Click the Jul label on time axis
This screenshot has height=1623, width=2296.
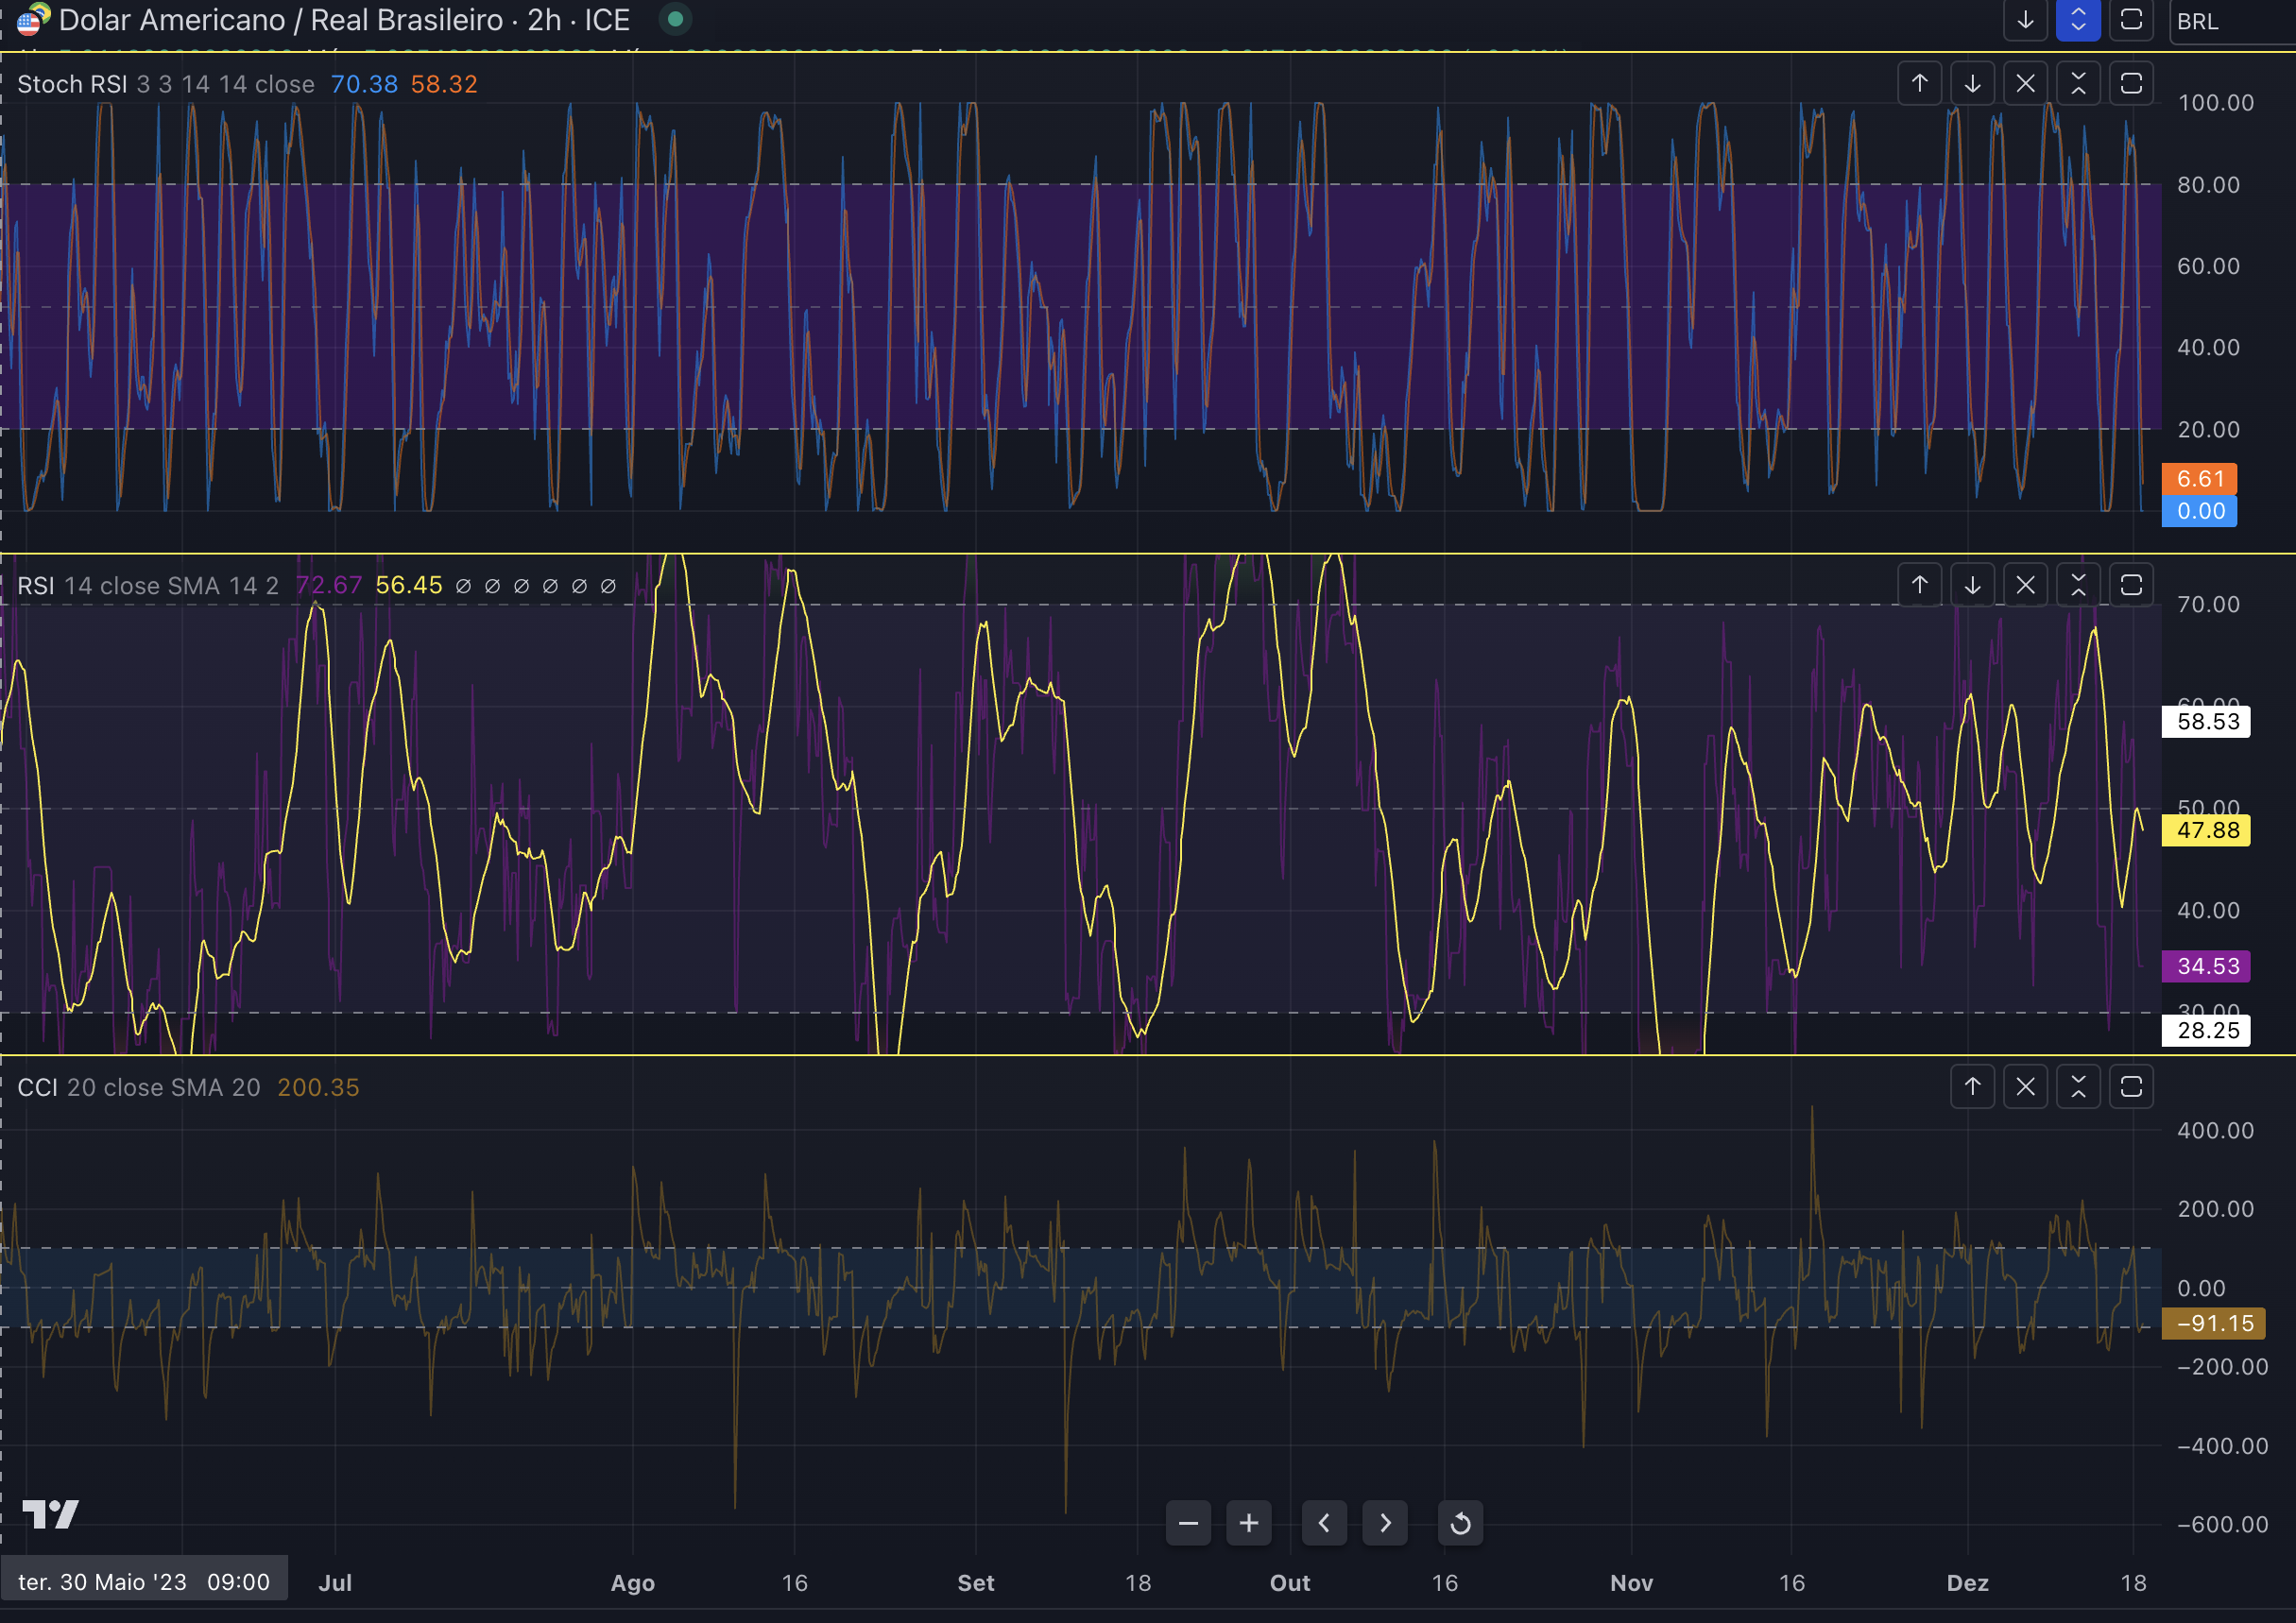tap(335, 1583)
